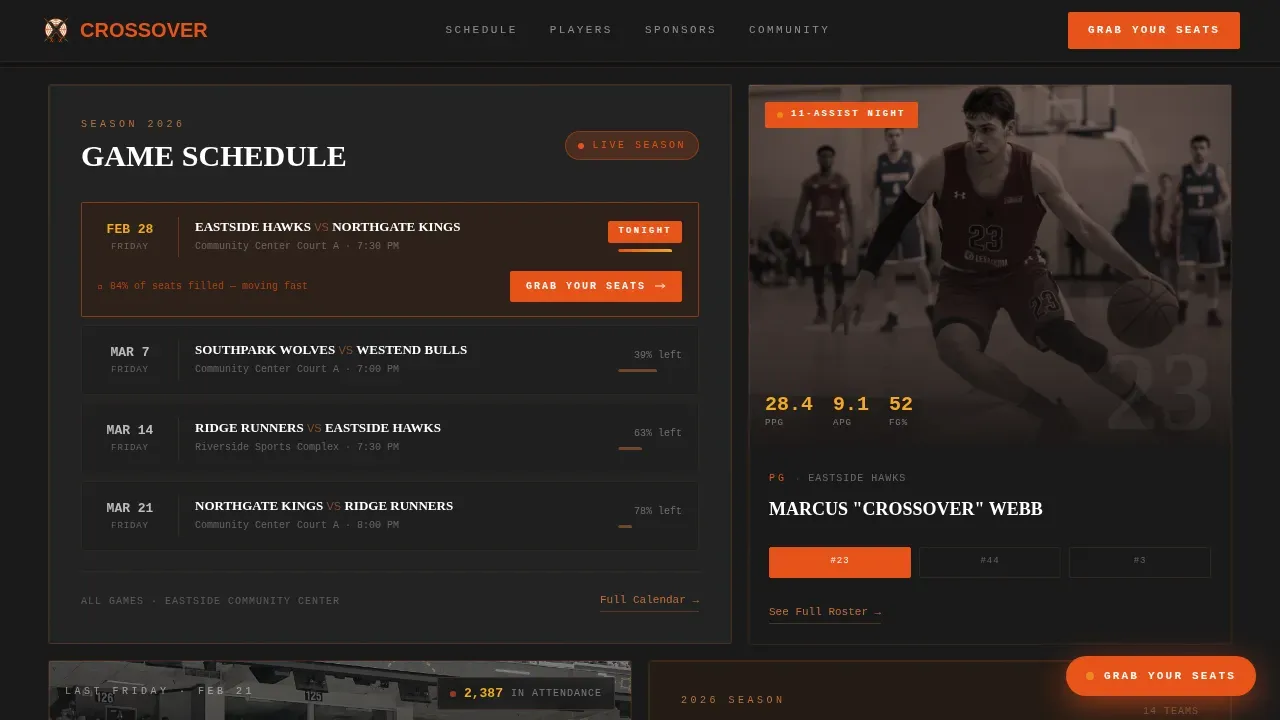This screenshot has height=720, width=1280.
Task: Click the Crossover basketball logo icon
Action: coord(56,30)
